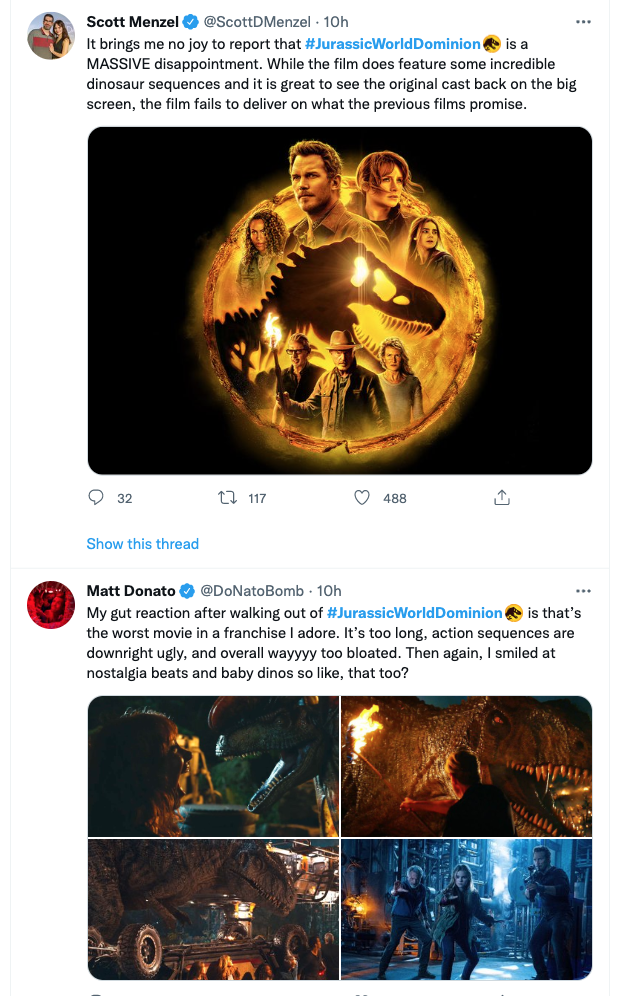The width and height of the screenshot is (624, 996).
Task: Open the Show this thread link
Action: (x=143, y=544)
